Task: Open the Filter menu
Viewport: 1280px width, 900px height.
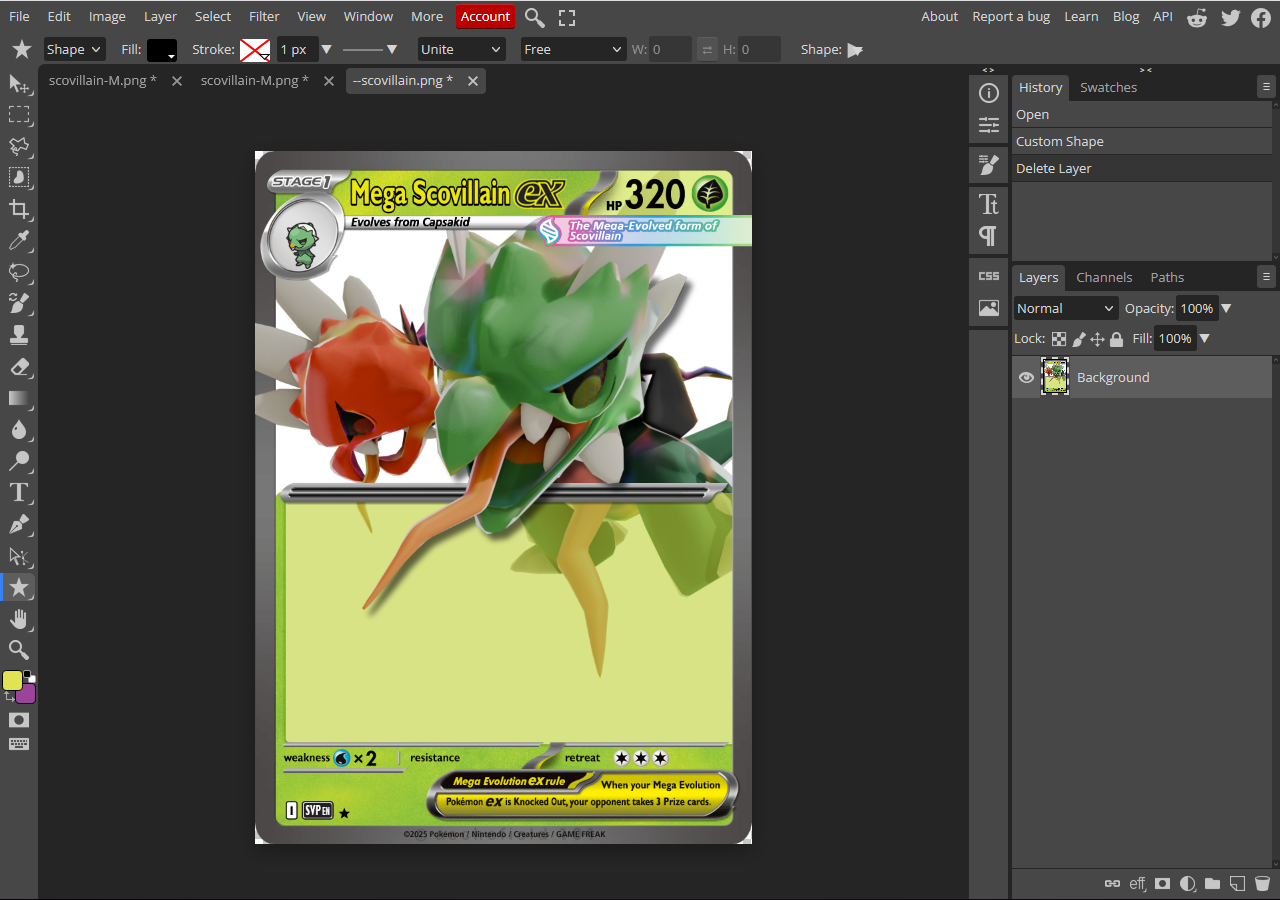Action: click(x=264, y=16)
